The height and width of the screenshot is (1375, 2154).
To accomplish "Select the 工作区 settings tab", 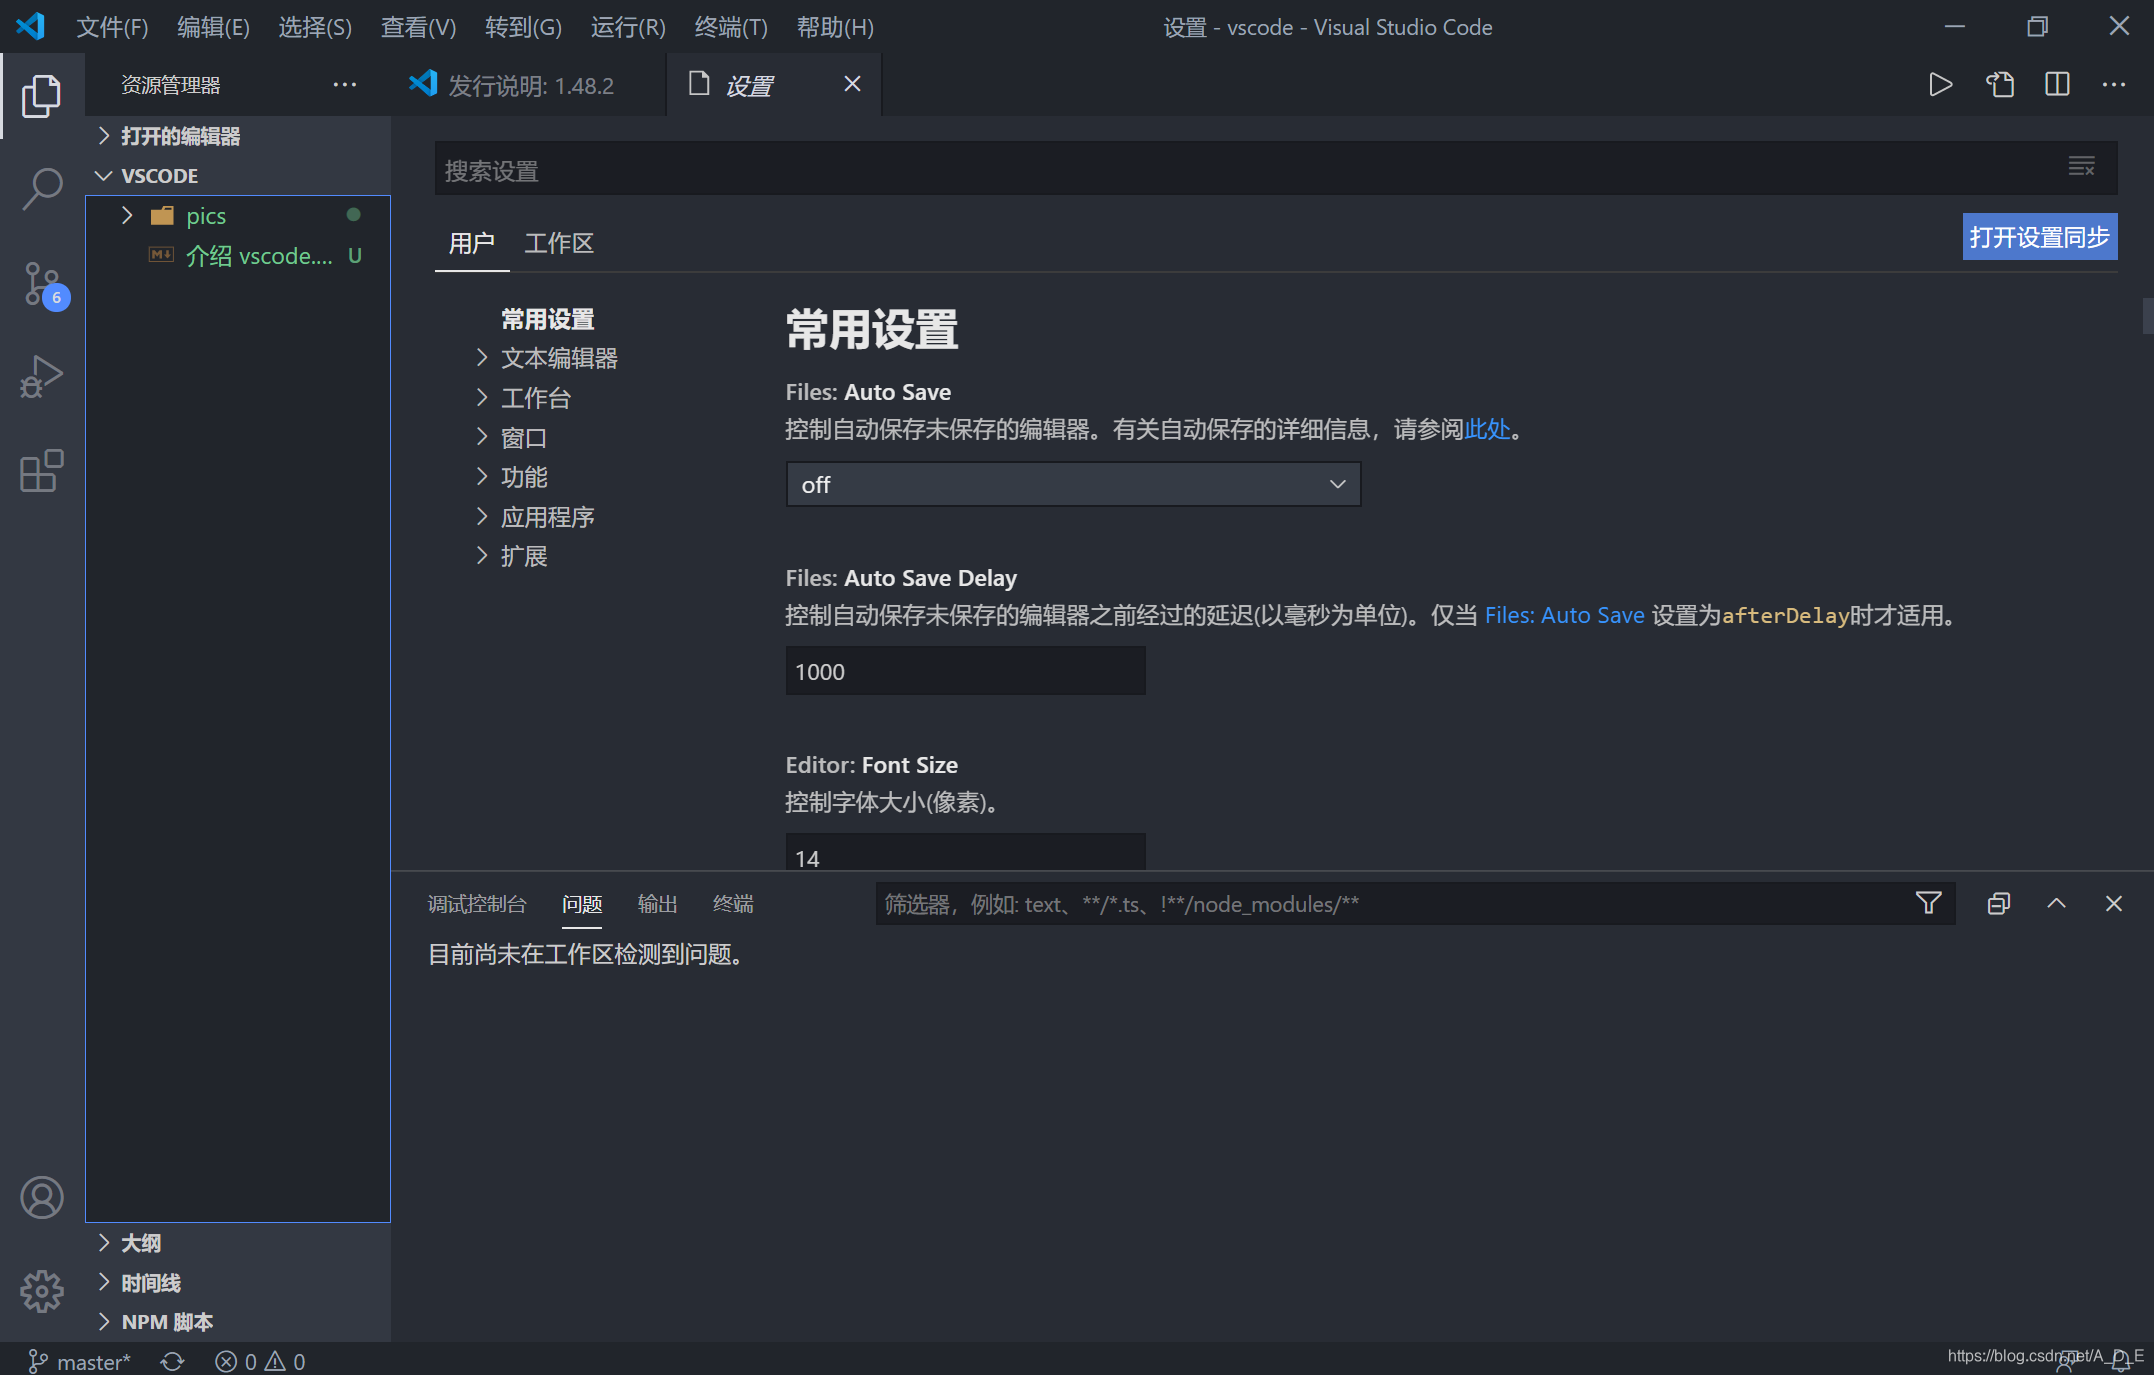I will pyautogui.click(x=559, y=243).
